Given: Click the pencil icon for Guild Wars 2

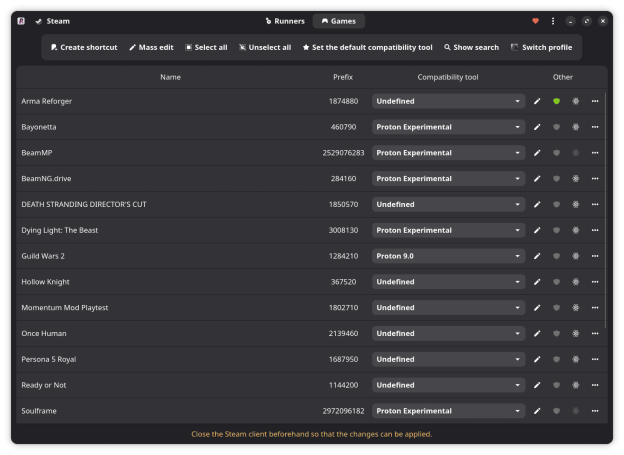Looking at the screenshot, I should tap(537, 256).
